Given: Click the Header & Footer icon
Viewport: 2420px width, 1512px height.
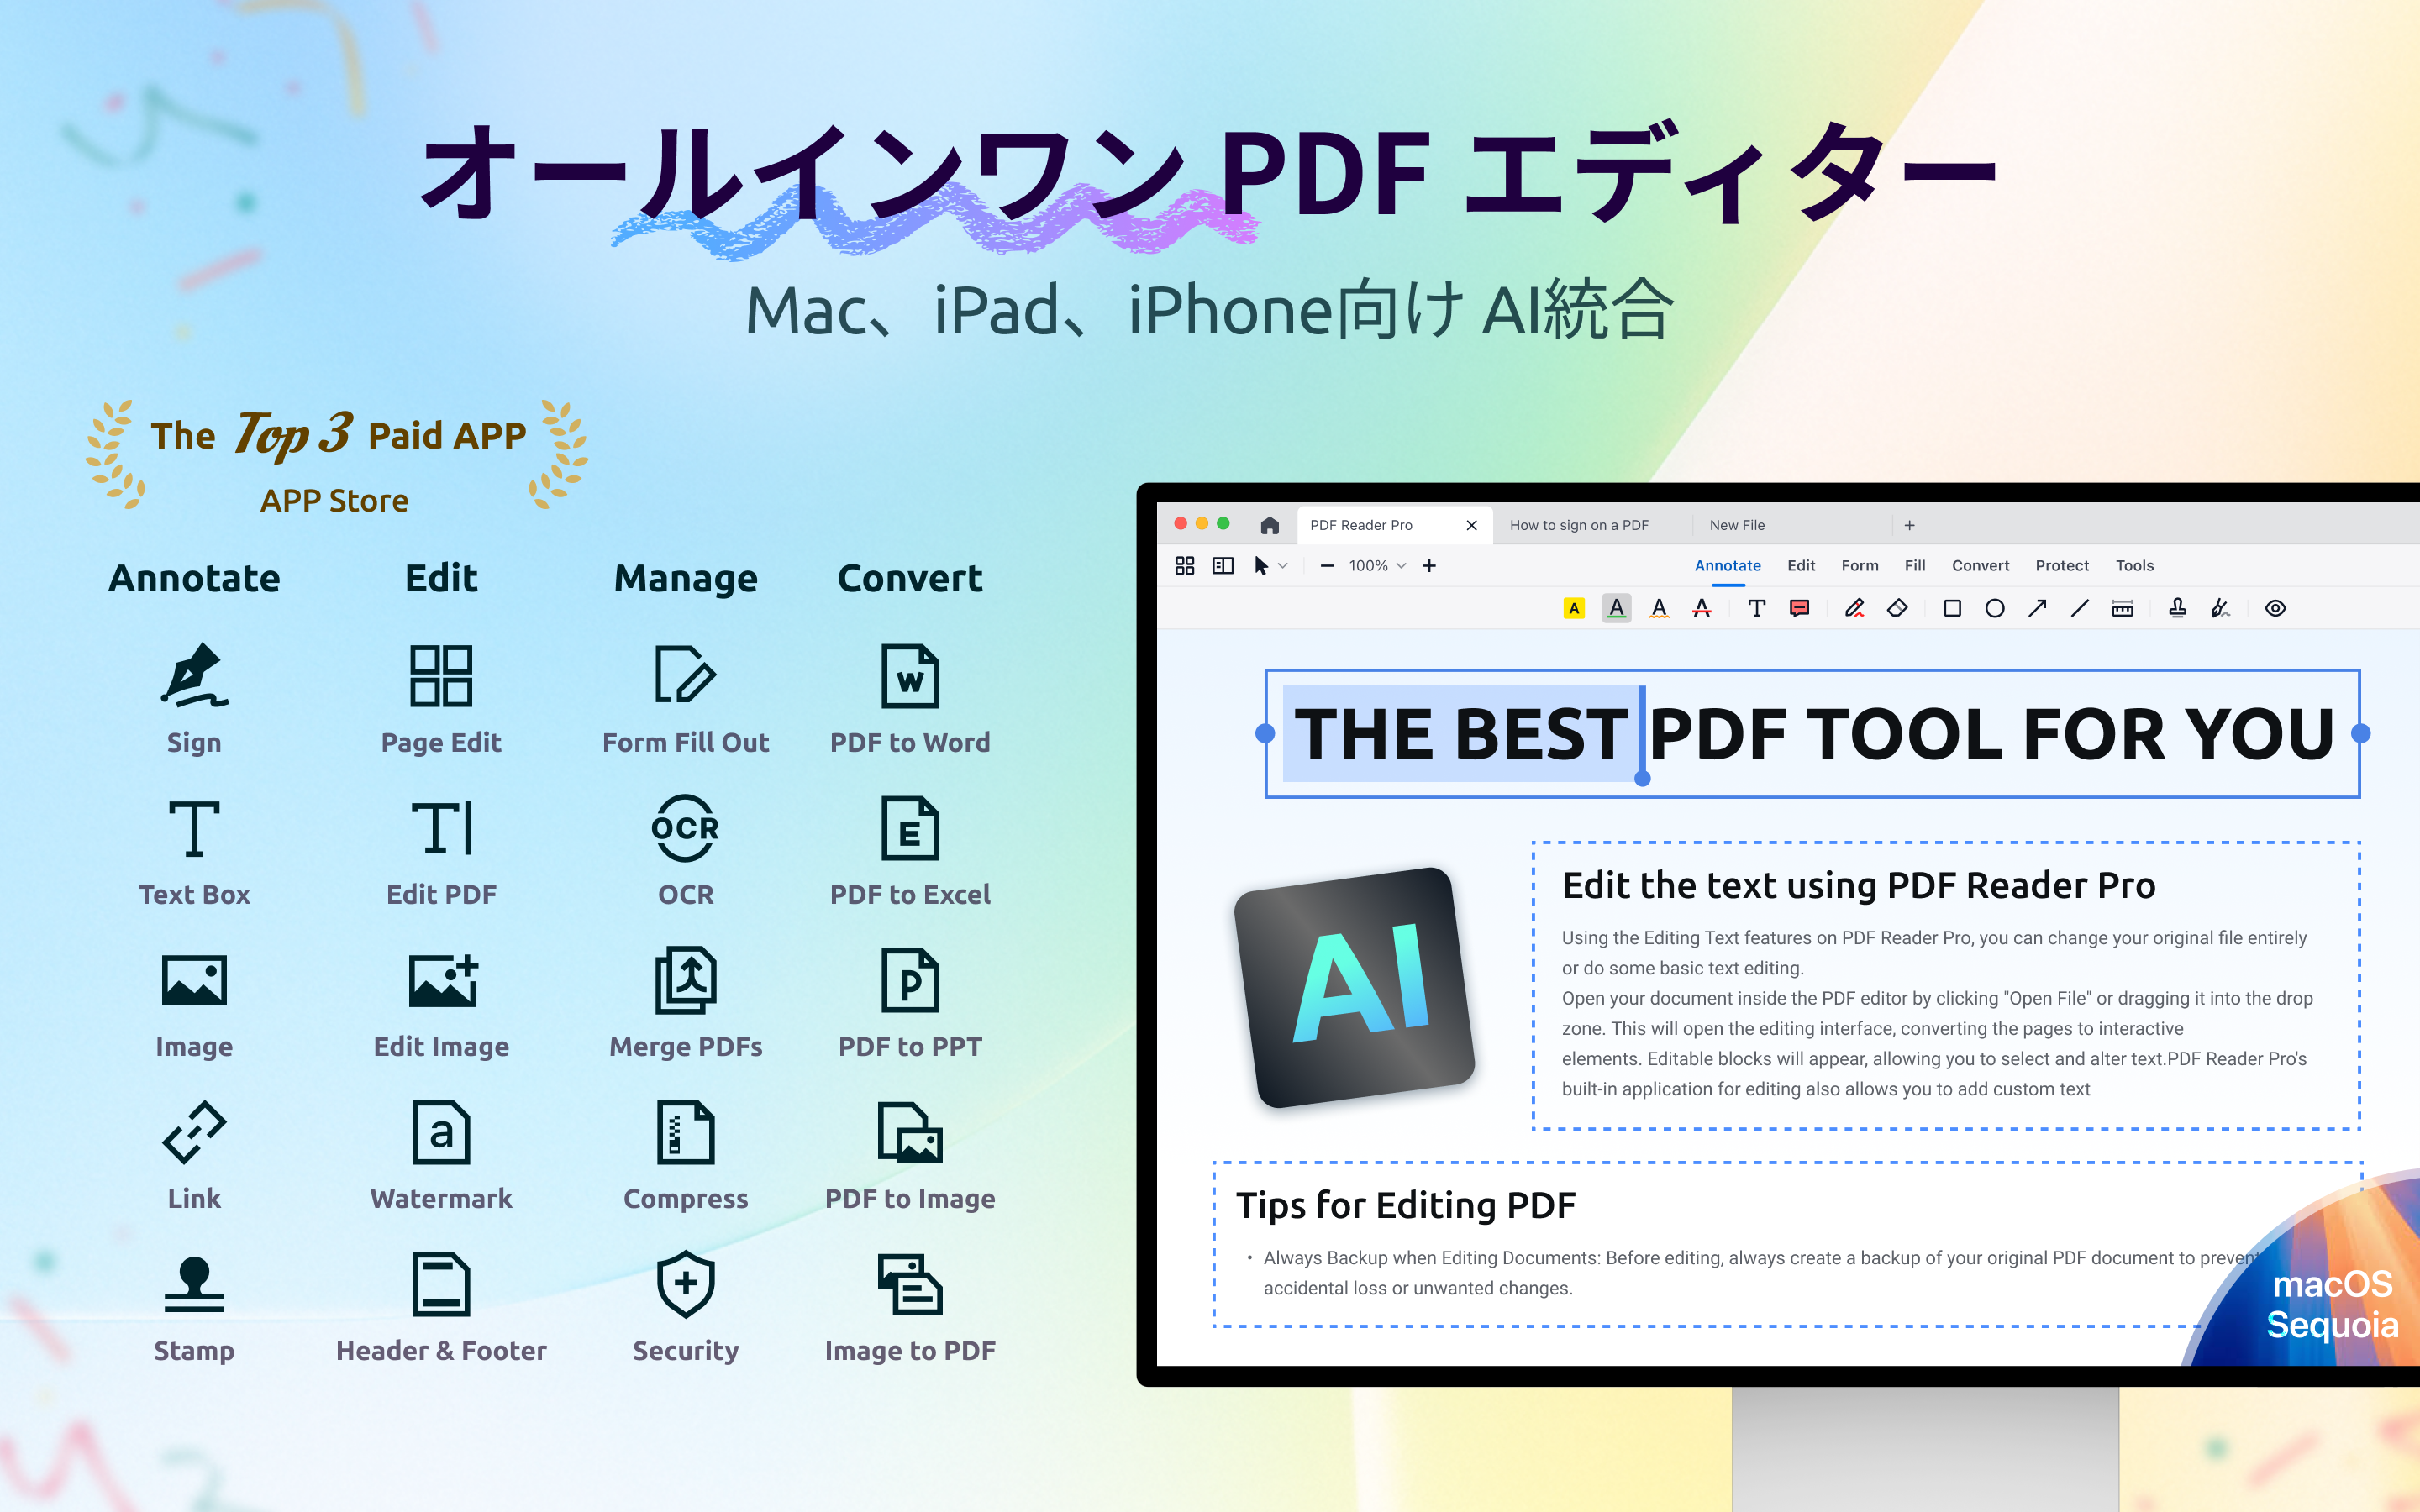Looking at the screenshot, I should pyautogui.click(x=441, y=1284).
